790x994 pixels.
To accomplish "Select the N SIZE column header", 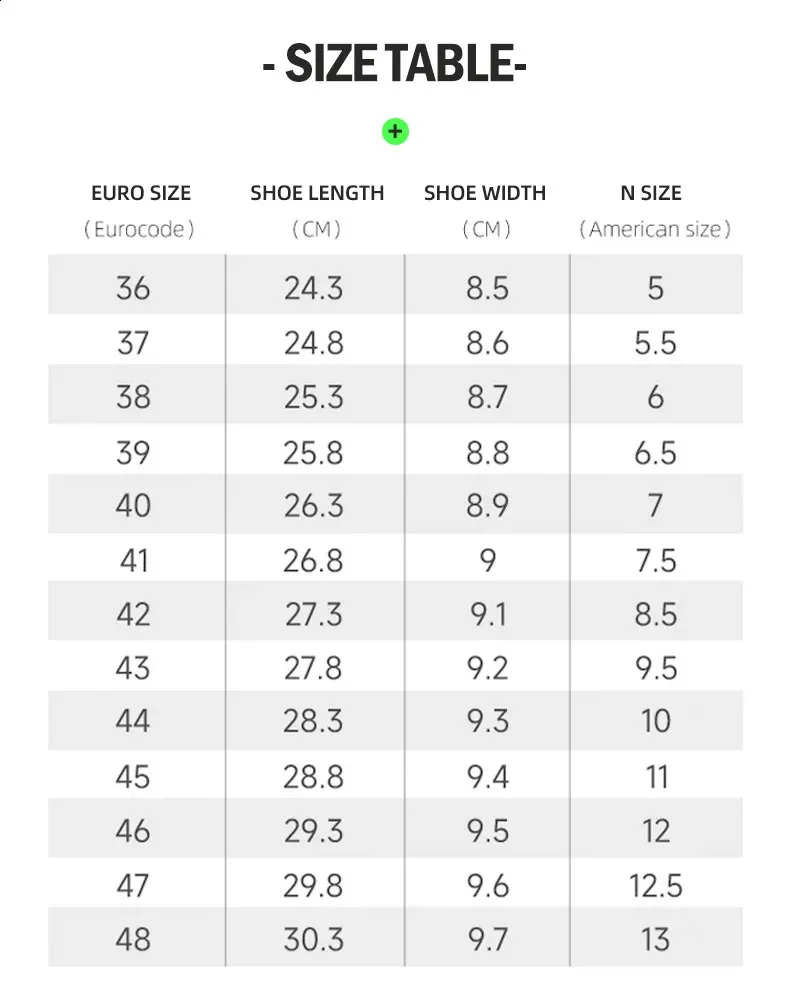I will 657,193.
